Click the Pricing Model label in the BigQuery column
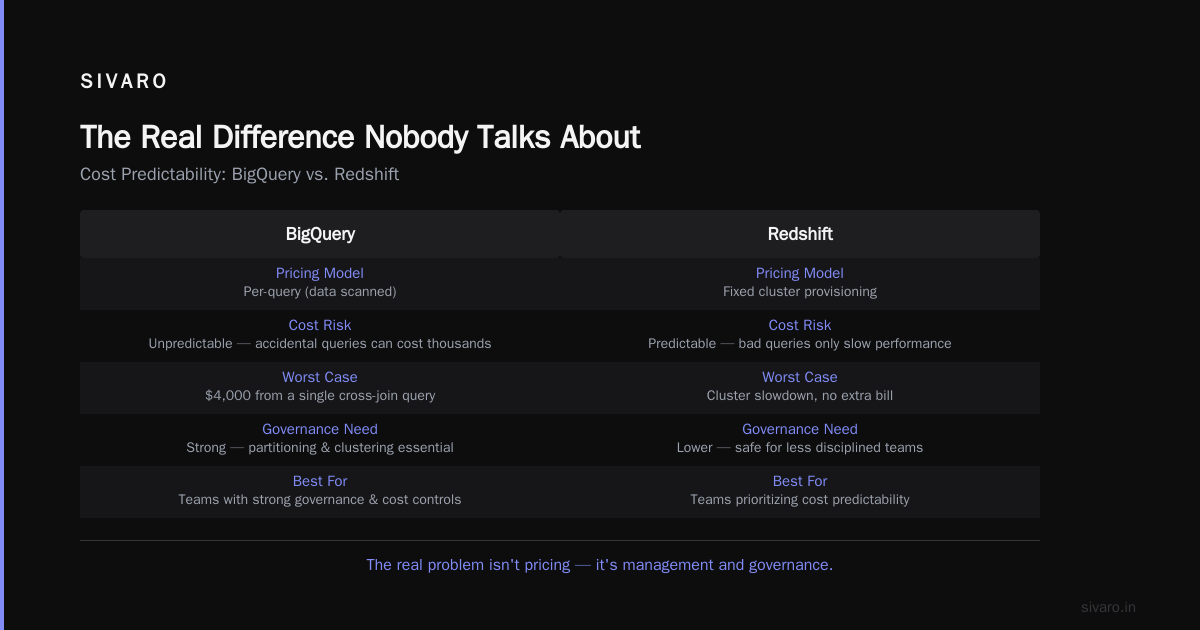Image resolution: width=1200 pixels, height=630 pixels. (x=320, y=273)
